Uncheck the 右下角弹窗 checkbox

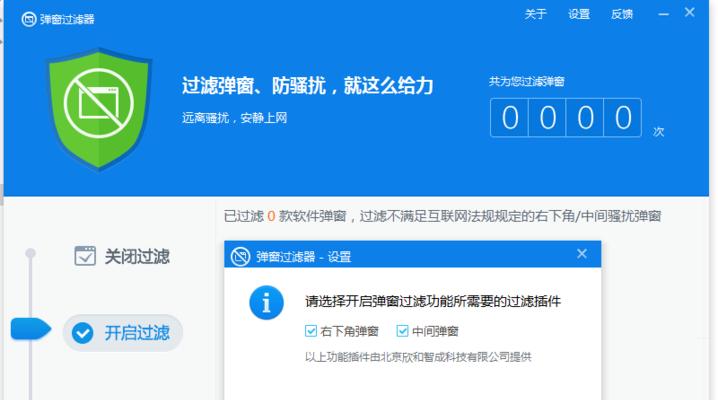click(x=310, y=331)
